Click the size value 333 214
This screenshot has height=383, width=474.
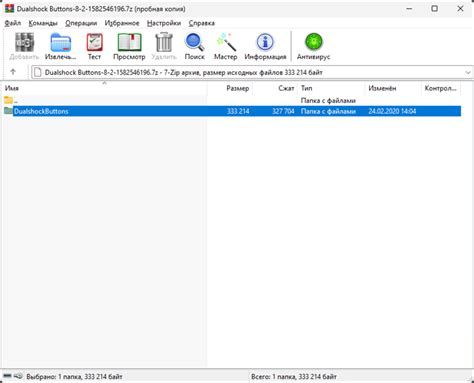[238, 111]
